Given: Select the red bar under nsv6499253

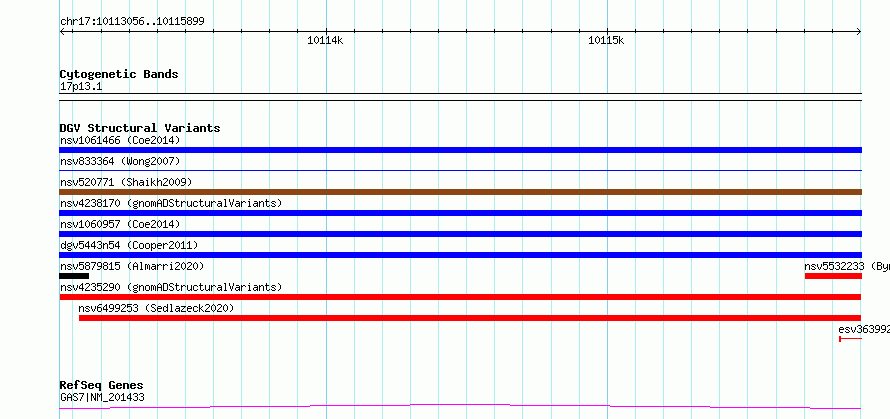Looking at the screenshot, I should pyautogui.click(x=470, y=318).
